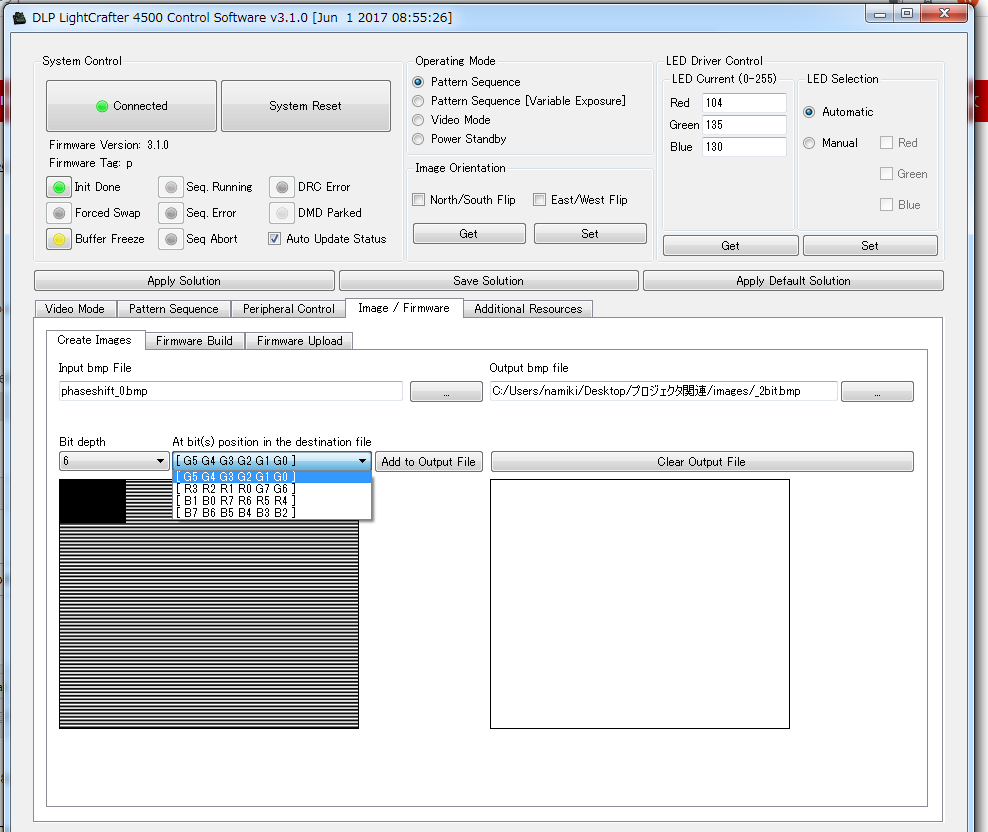
Task: Click Apply Default Solution button
Action: click(x=793, y=281)
